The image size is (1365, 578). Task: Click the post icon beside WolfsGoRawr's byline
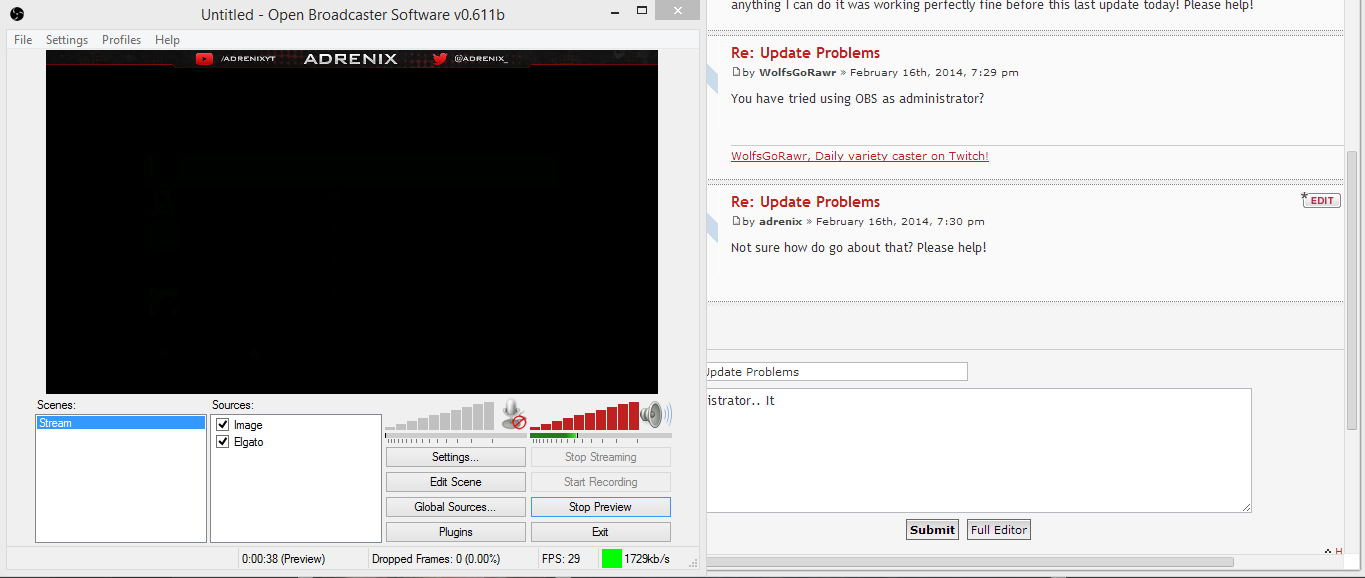pyautogui.click(x=736, y=73)
